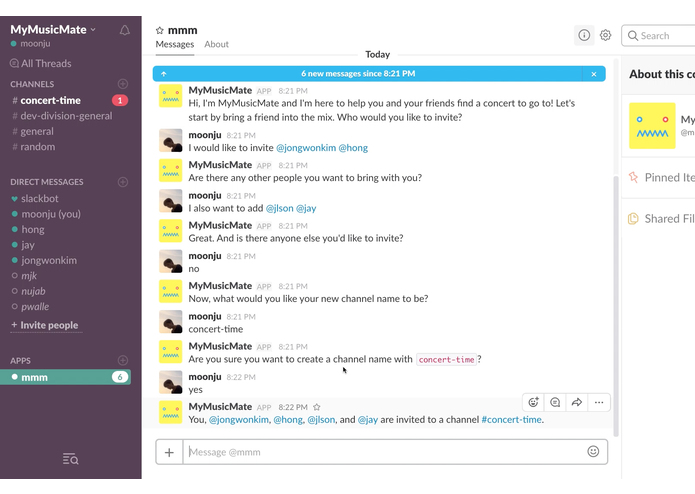Click the #concert-time channel link
The height and width of the screenshot is (494, 695).
pyautogui.click(x=511, y=420)
